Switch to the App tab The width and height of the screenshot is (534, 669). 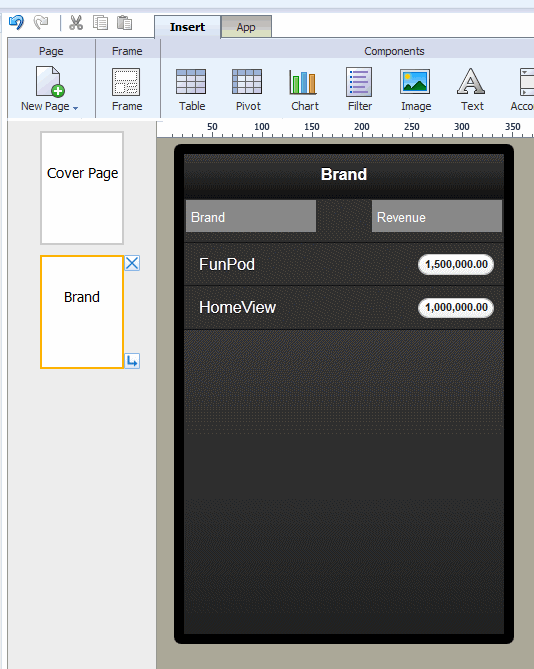point(246,27)
